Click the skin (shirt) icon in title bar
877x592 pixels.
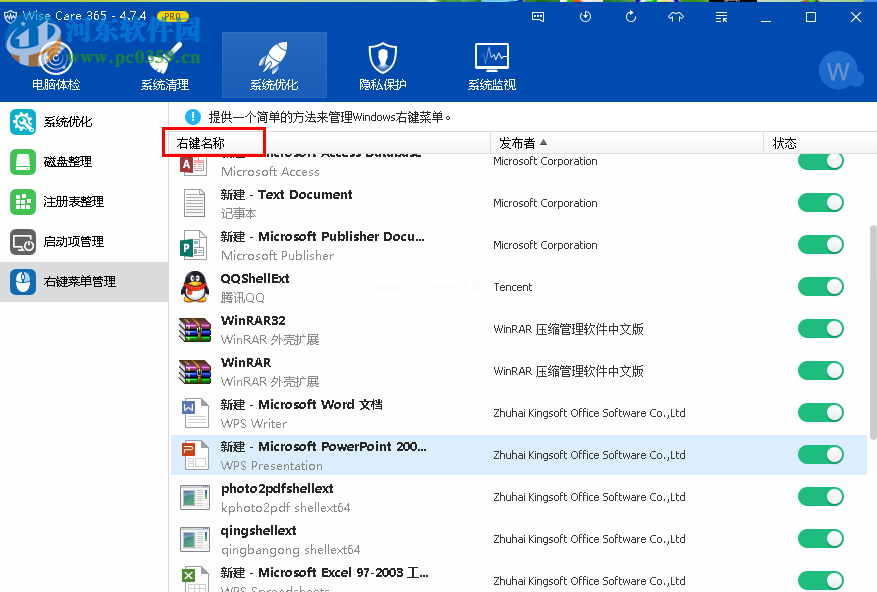point(676,17)
